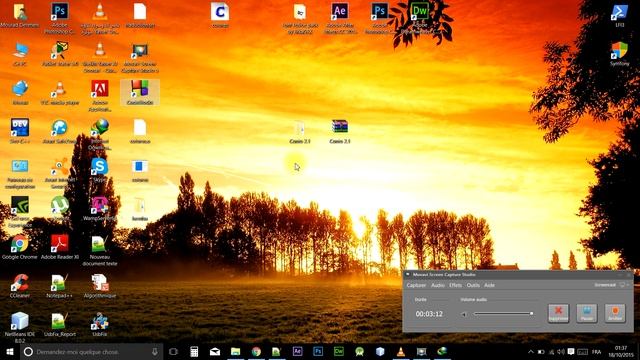
Task: Select the GeForce Experience desktop icon
Action: pos(20,211)
